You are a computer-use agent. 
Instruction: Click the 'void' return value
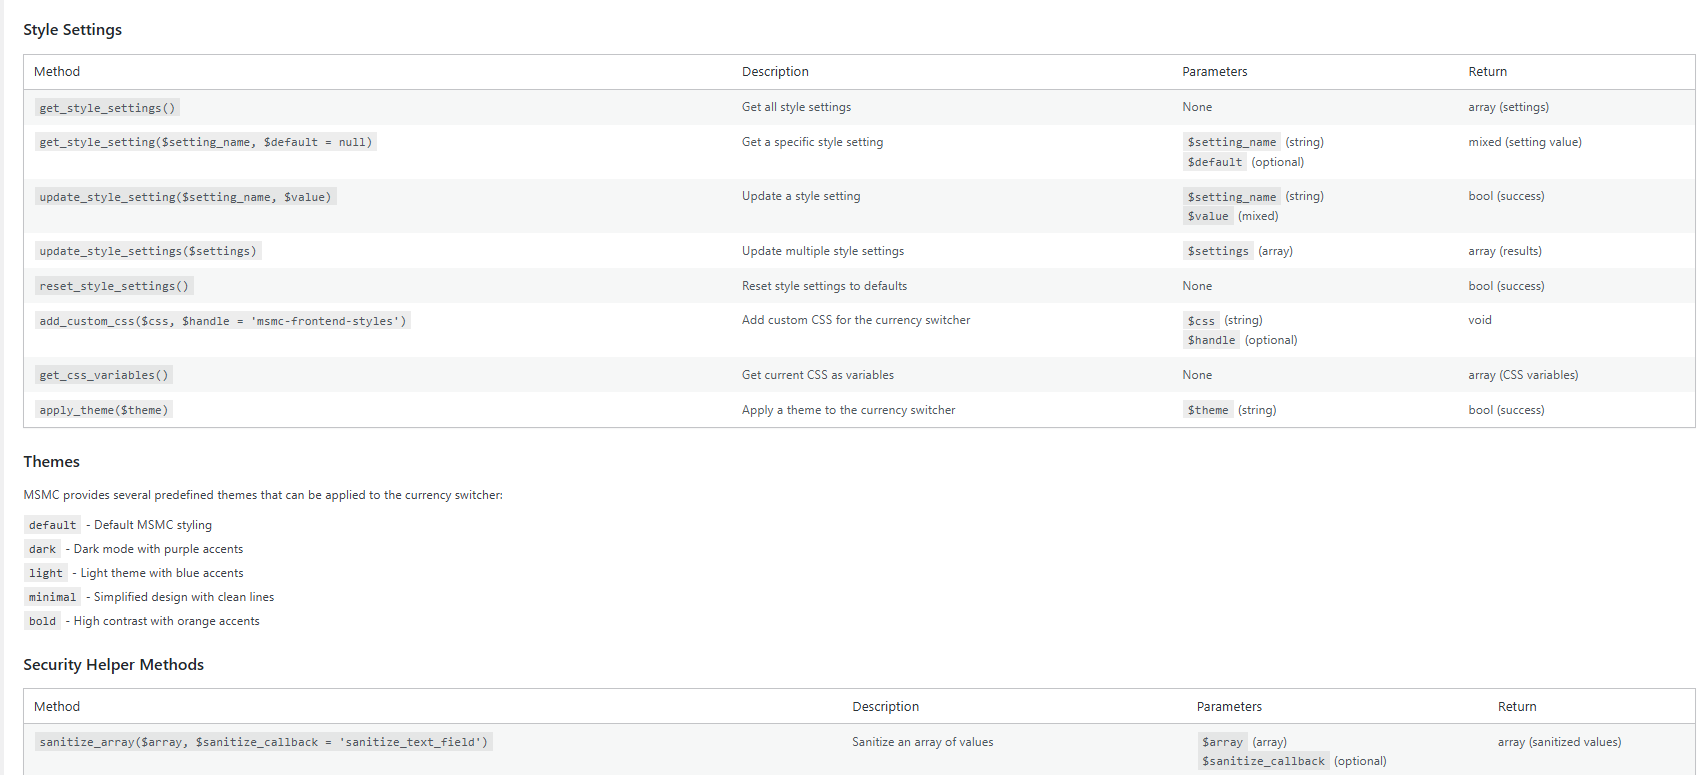point(1480,320)
